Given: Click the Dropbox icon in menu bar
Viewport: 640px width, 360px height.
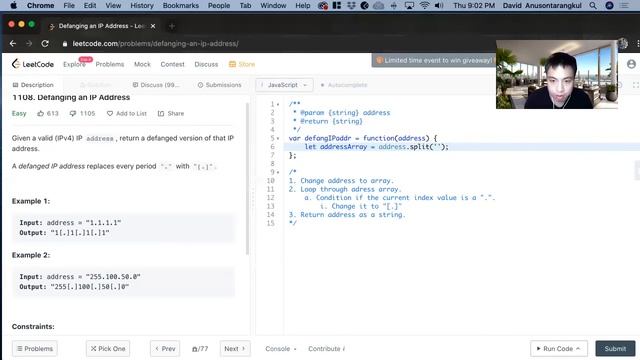Looking at the screenshot, I should click(x=351, y=5).
